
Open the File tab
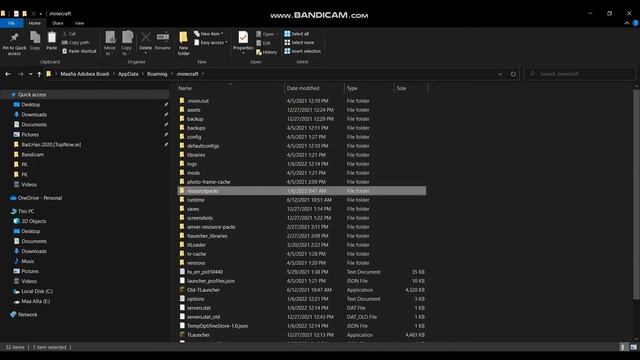tap(11, 23)
